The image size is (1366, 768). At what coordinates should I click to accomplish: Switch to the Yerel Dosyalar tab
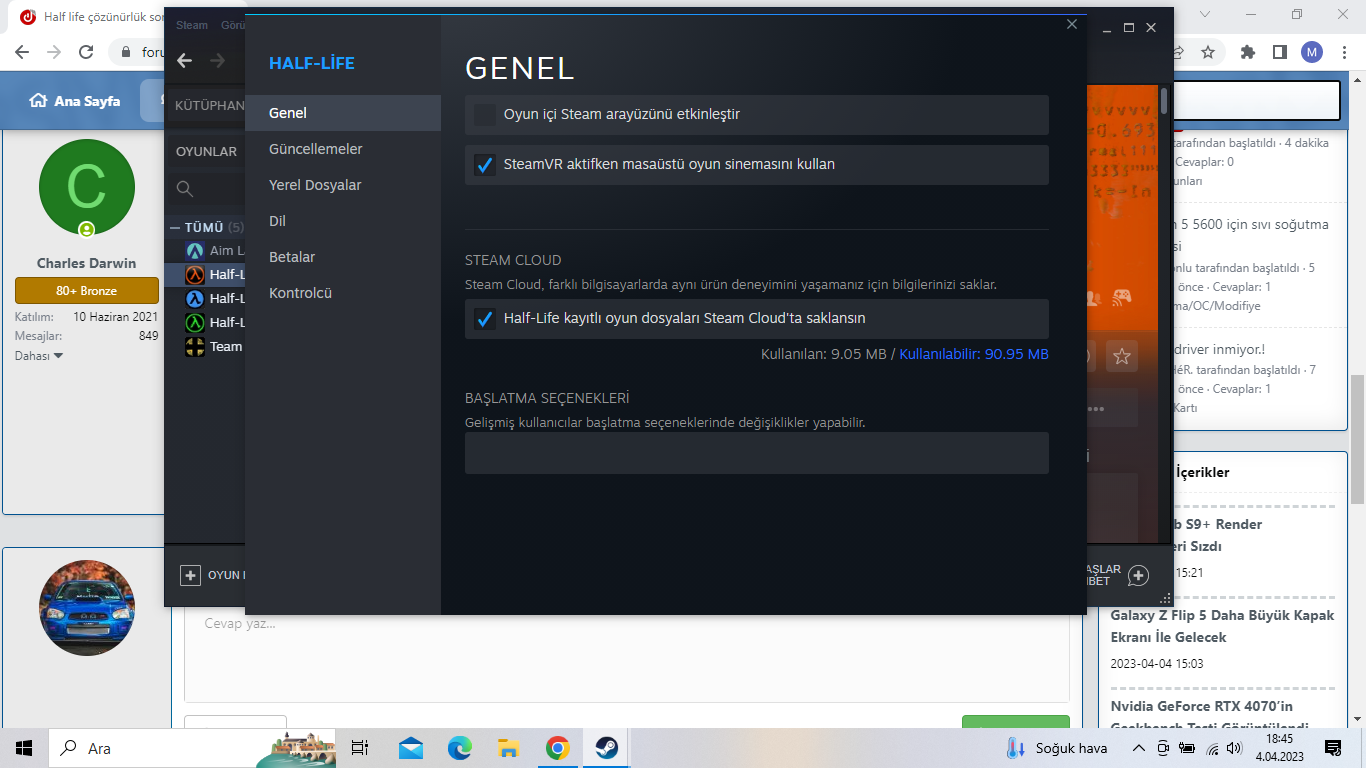pyautogui.click(x=343, y=185)
